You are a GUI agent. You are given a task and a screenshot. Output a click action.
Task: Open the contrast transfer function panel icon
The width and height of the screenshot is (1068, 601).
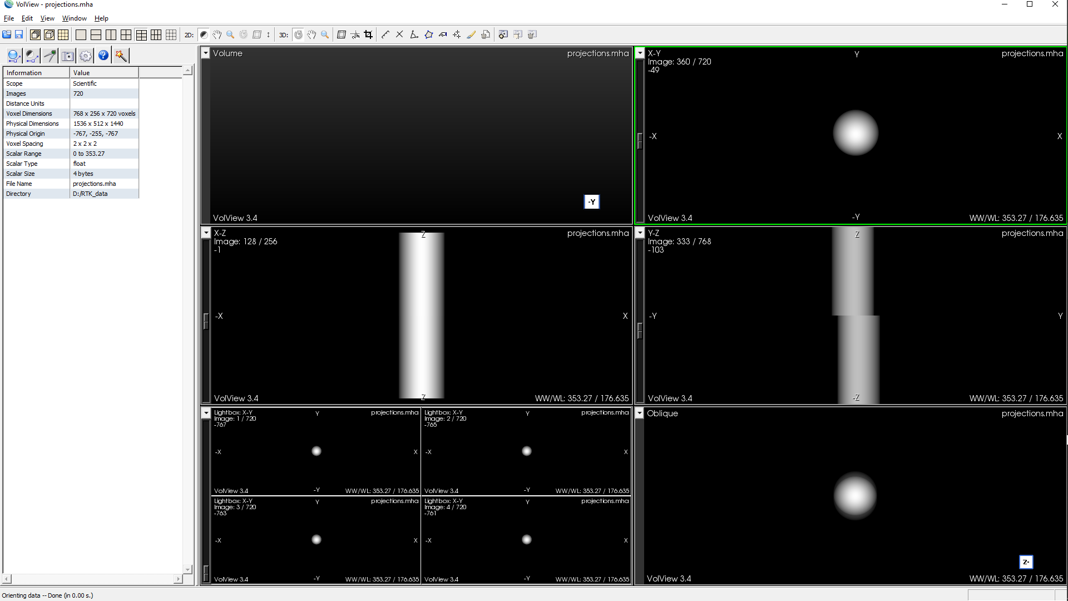pos(32,56)
